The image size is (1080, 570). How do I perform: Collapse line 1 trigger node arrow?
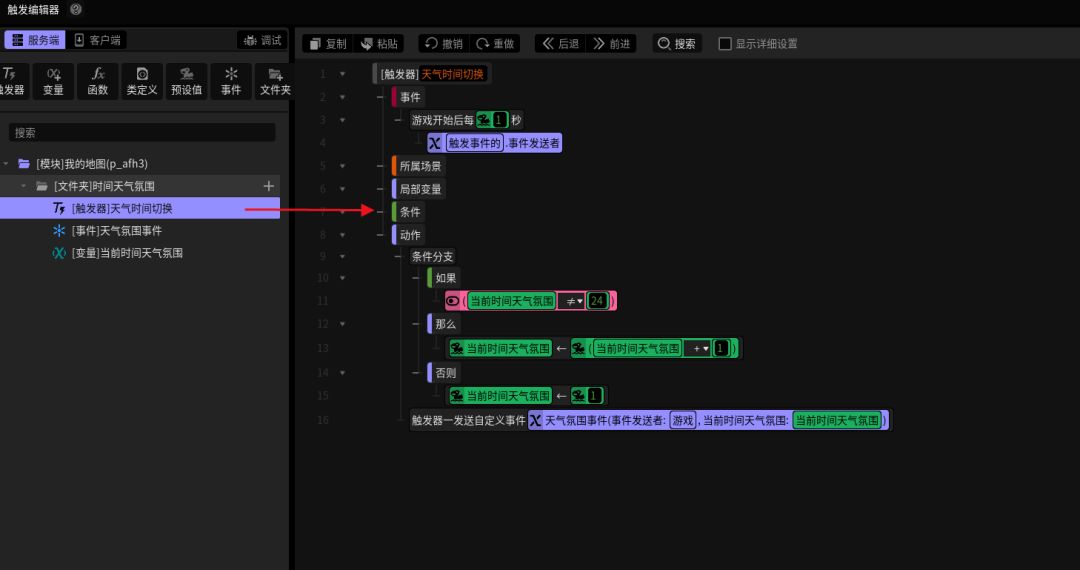343,74
